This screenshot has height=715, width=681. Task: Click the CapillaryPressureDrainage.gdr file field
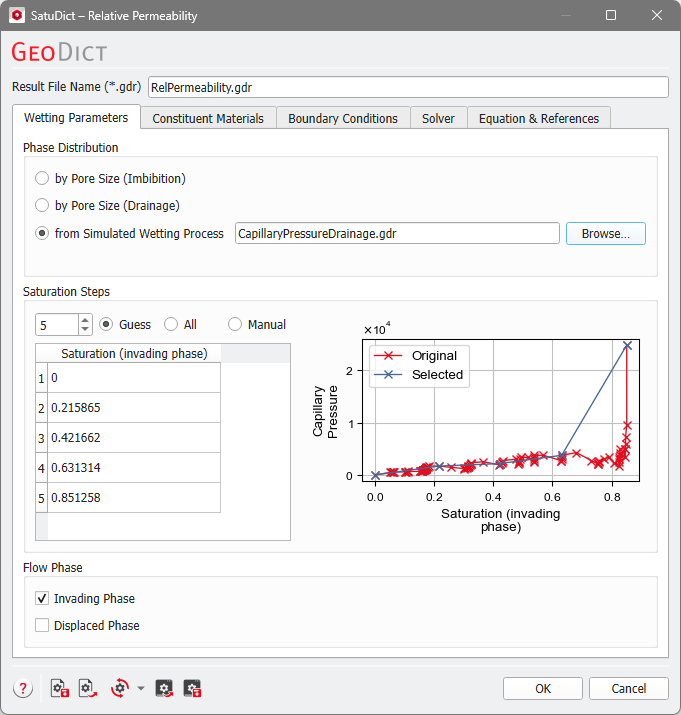pyautogui.click(x=397, y=233)
